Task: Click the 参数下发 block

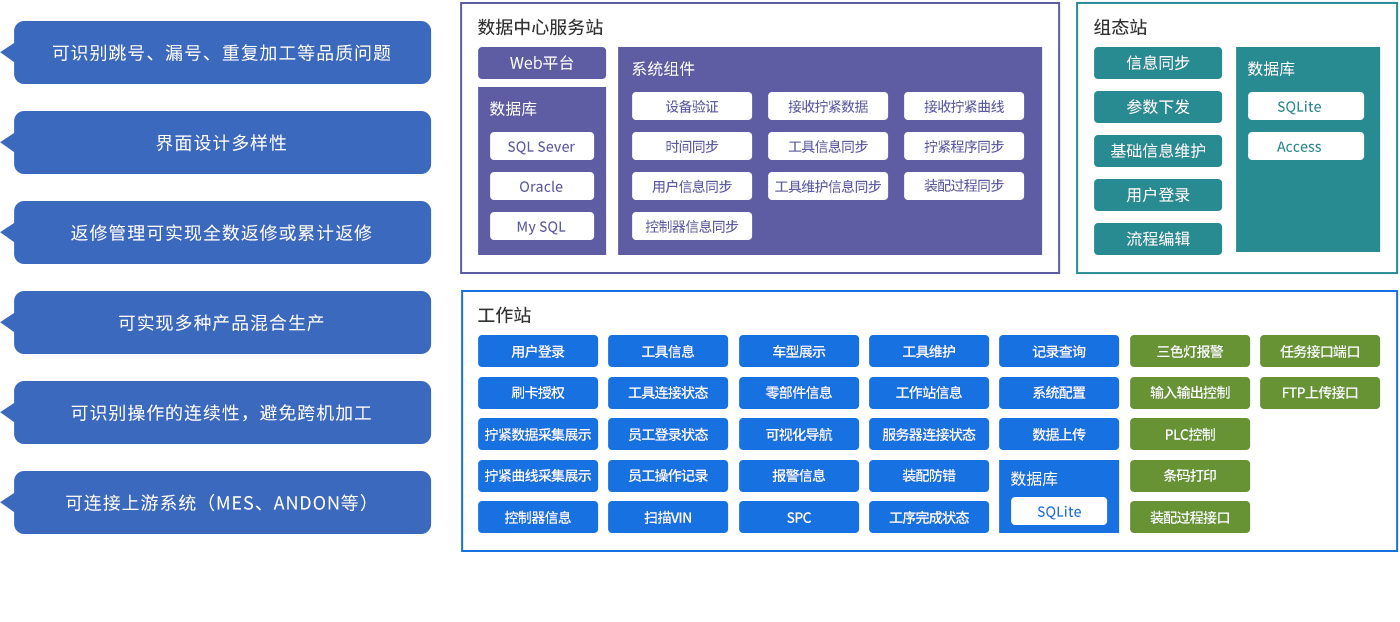Action: (x=1158, y=107)
